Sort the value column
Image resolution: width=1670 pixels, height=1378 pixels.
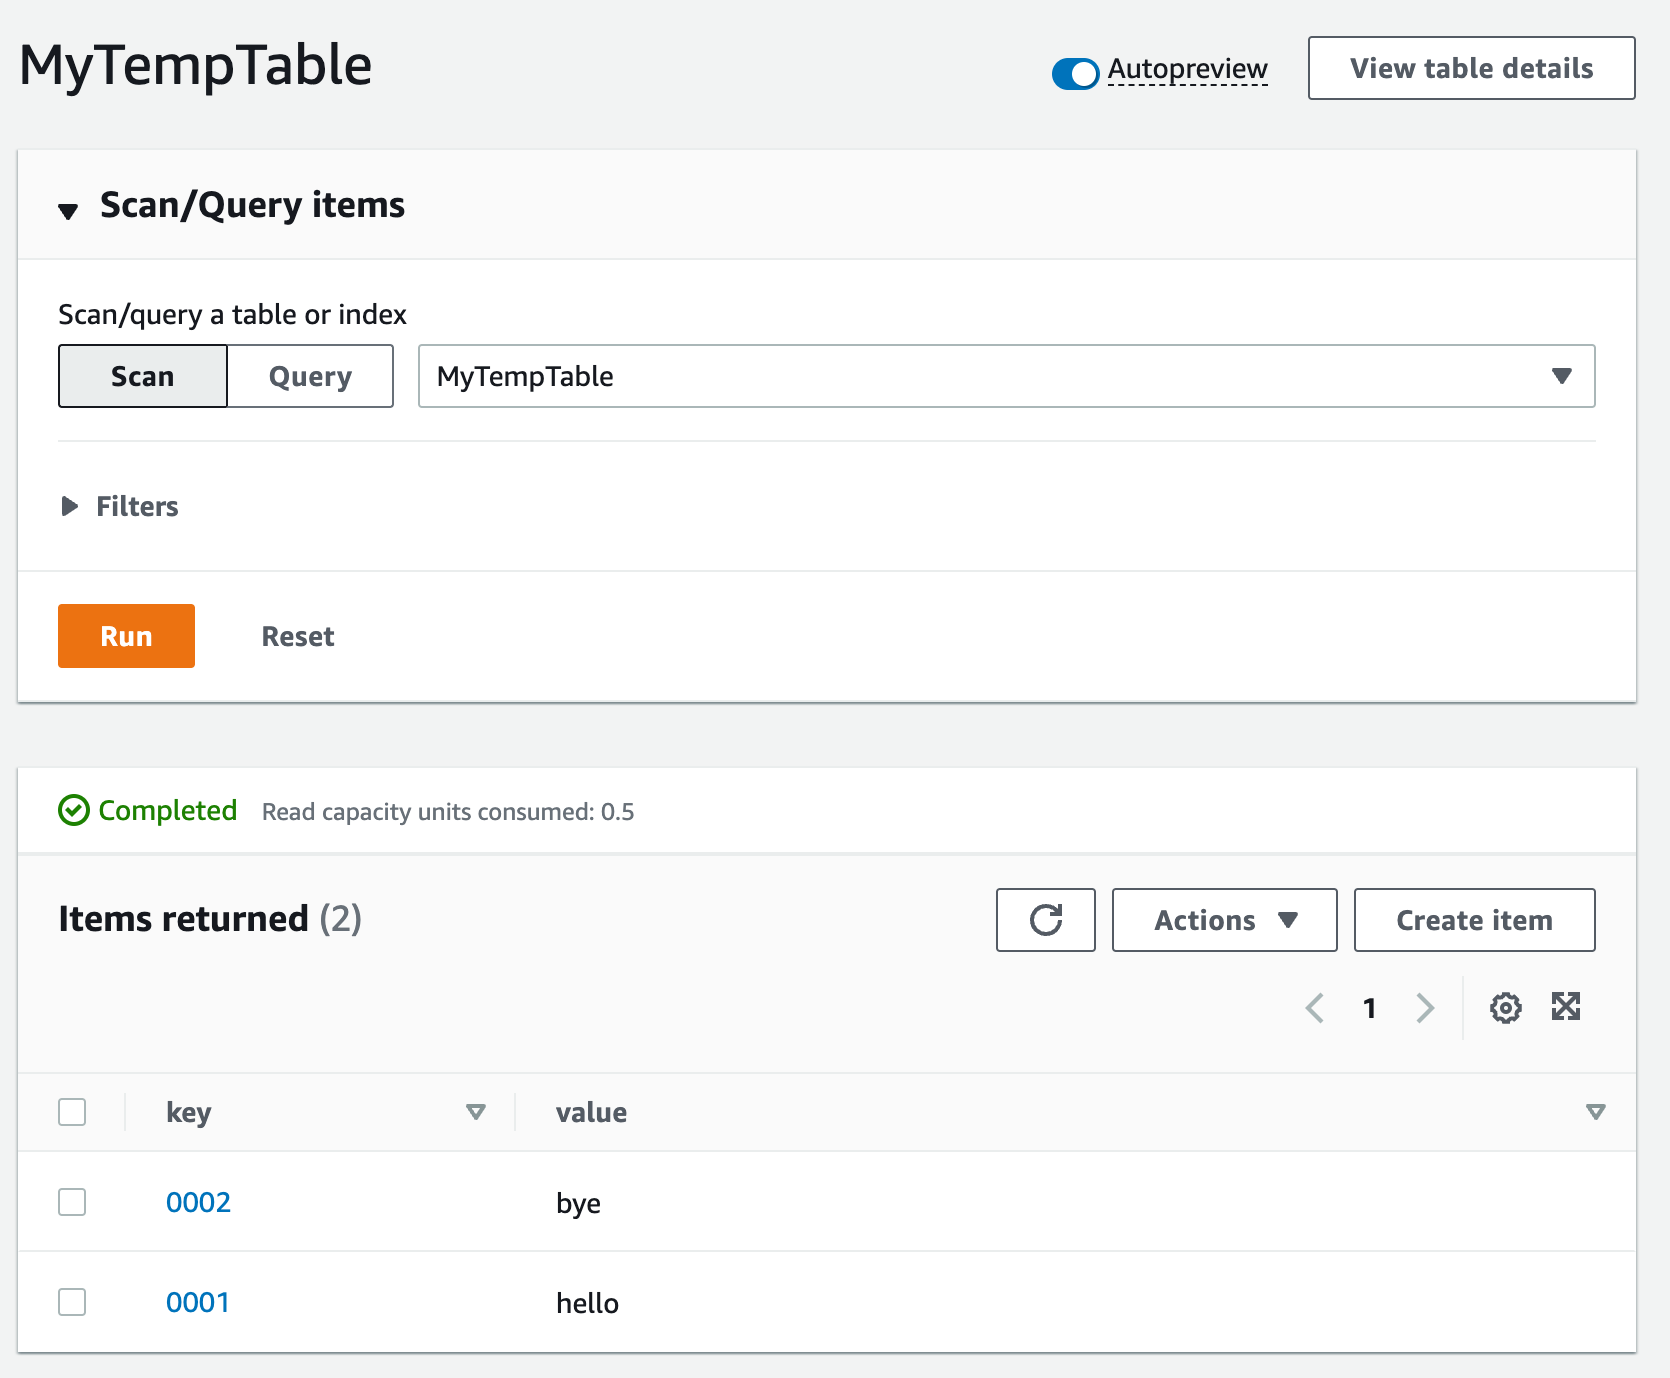tap(1594, 1111)
